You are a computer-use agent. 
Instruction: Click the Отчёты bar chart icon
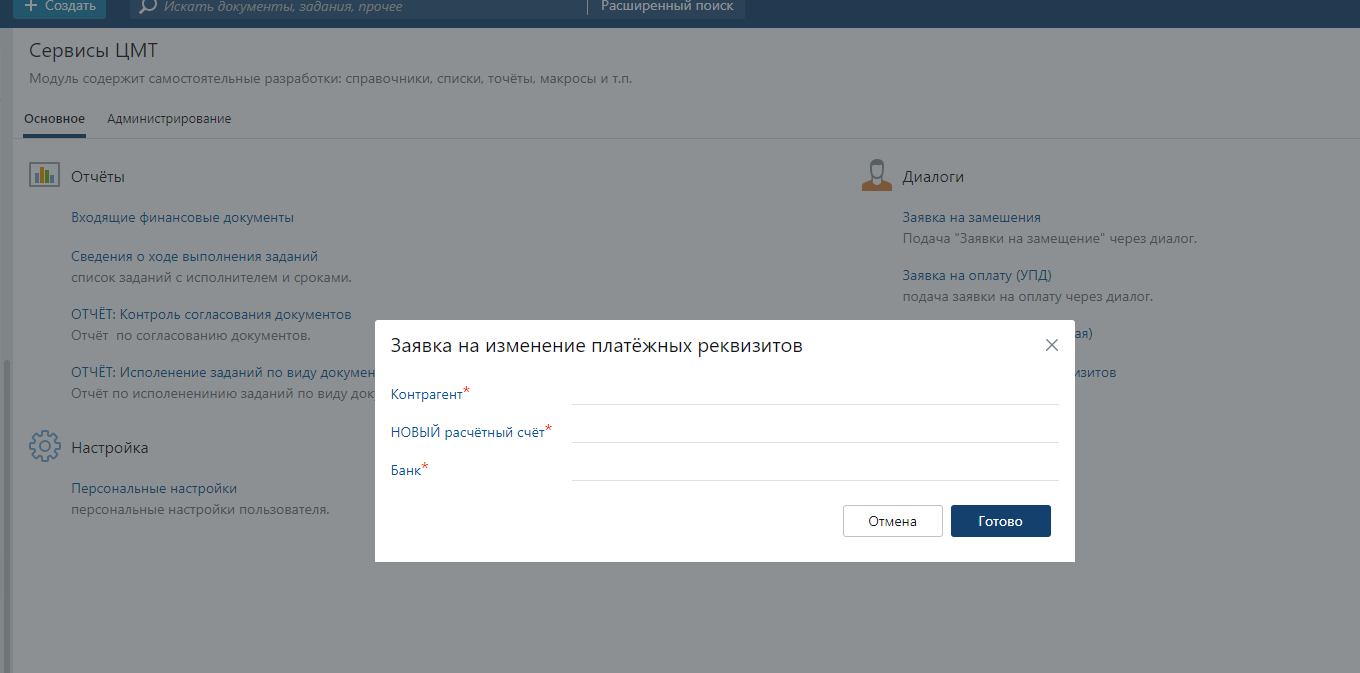[44, 175]
